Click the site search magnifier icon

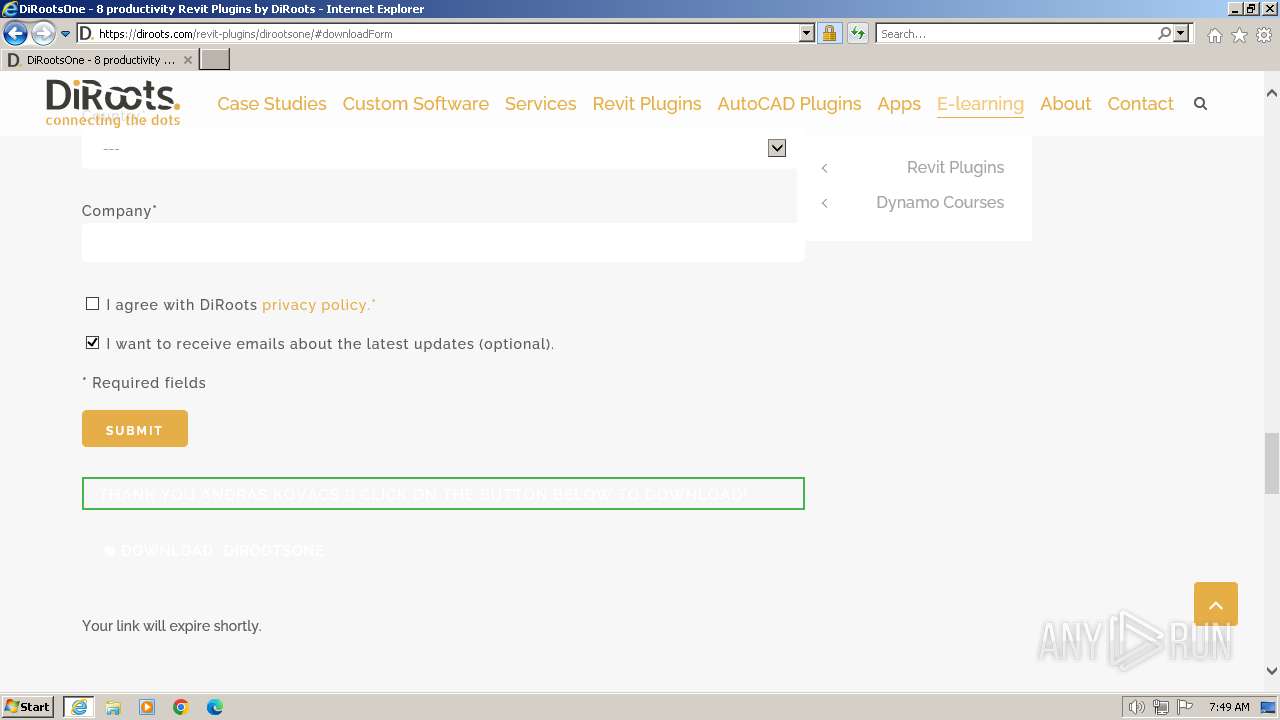point(1201,104)
